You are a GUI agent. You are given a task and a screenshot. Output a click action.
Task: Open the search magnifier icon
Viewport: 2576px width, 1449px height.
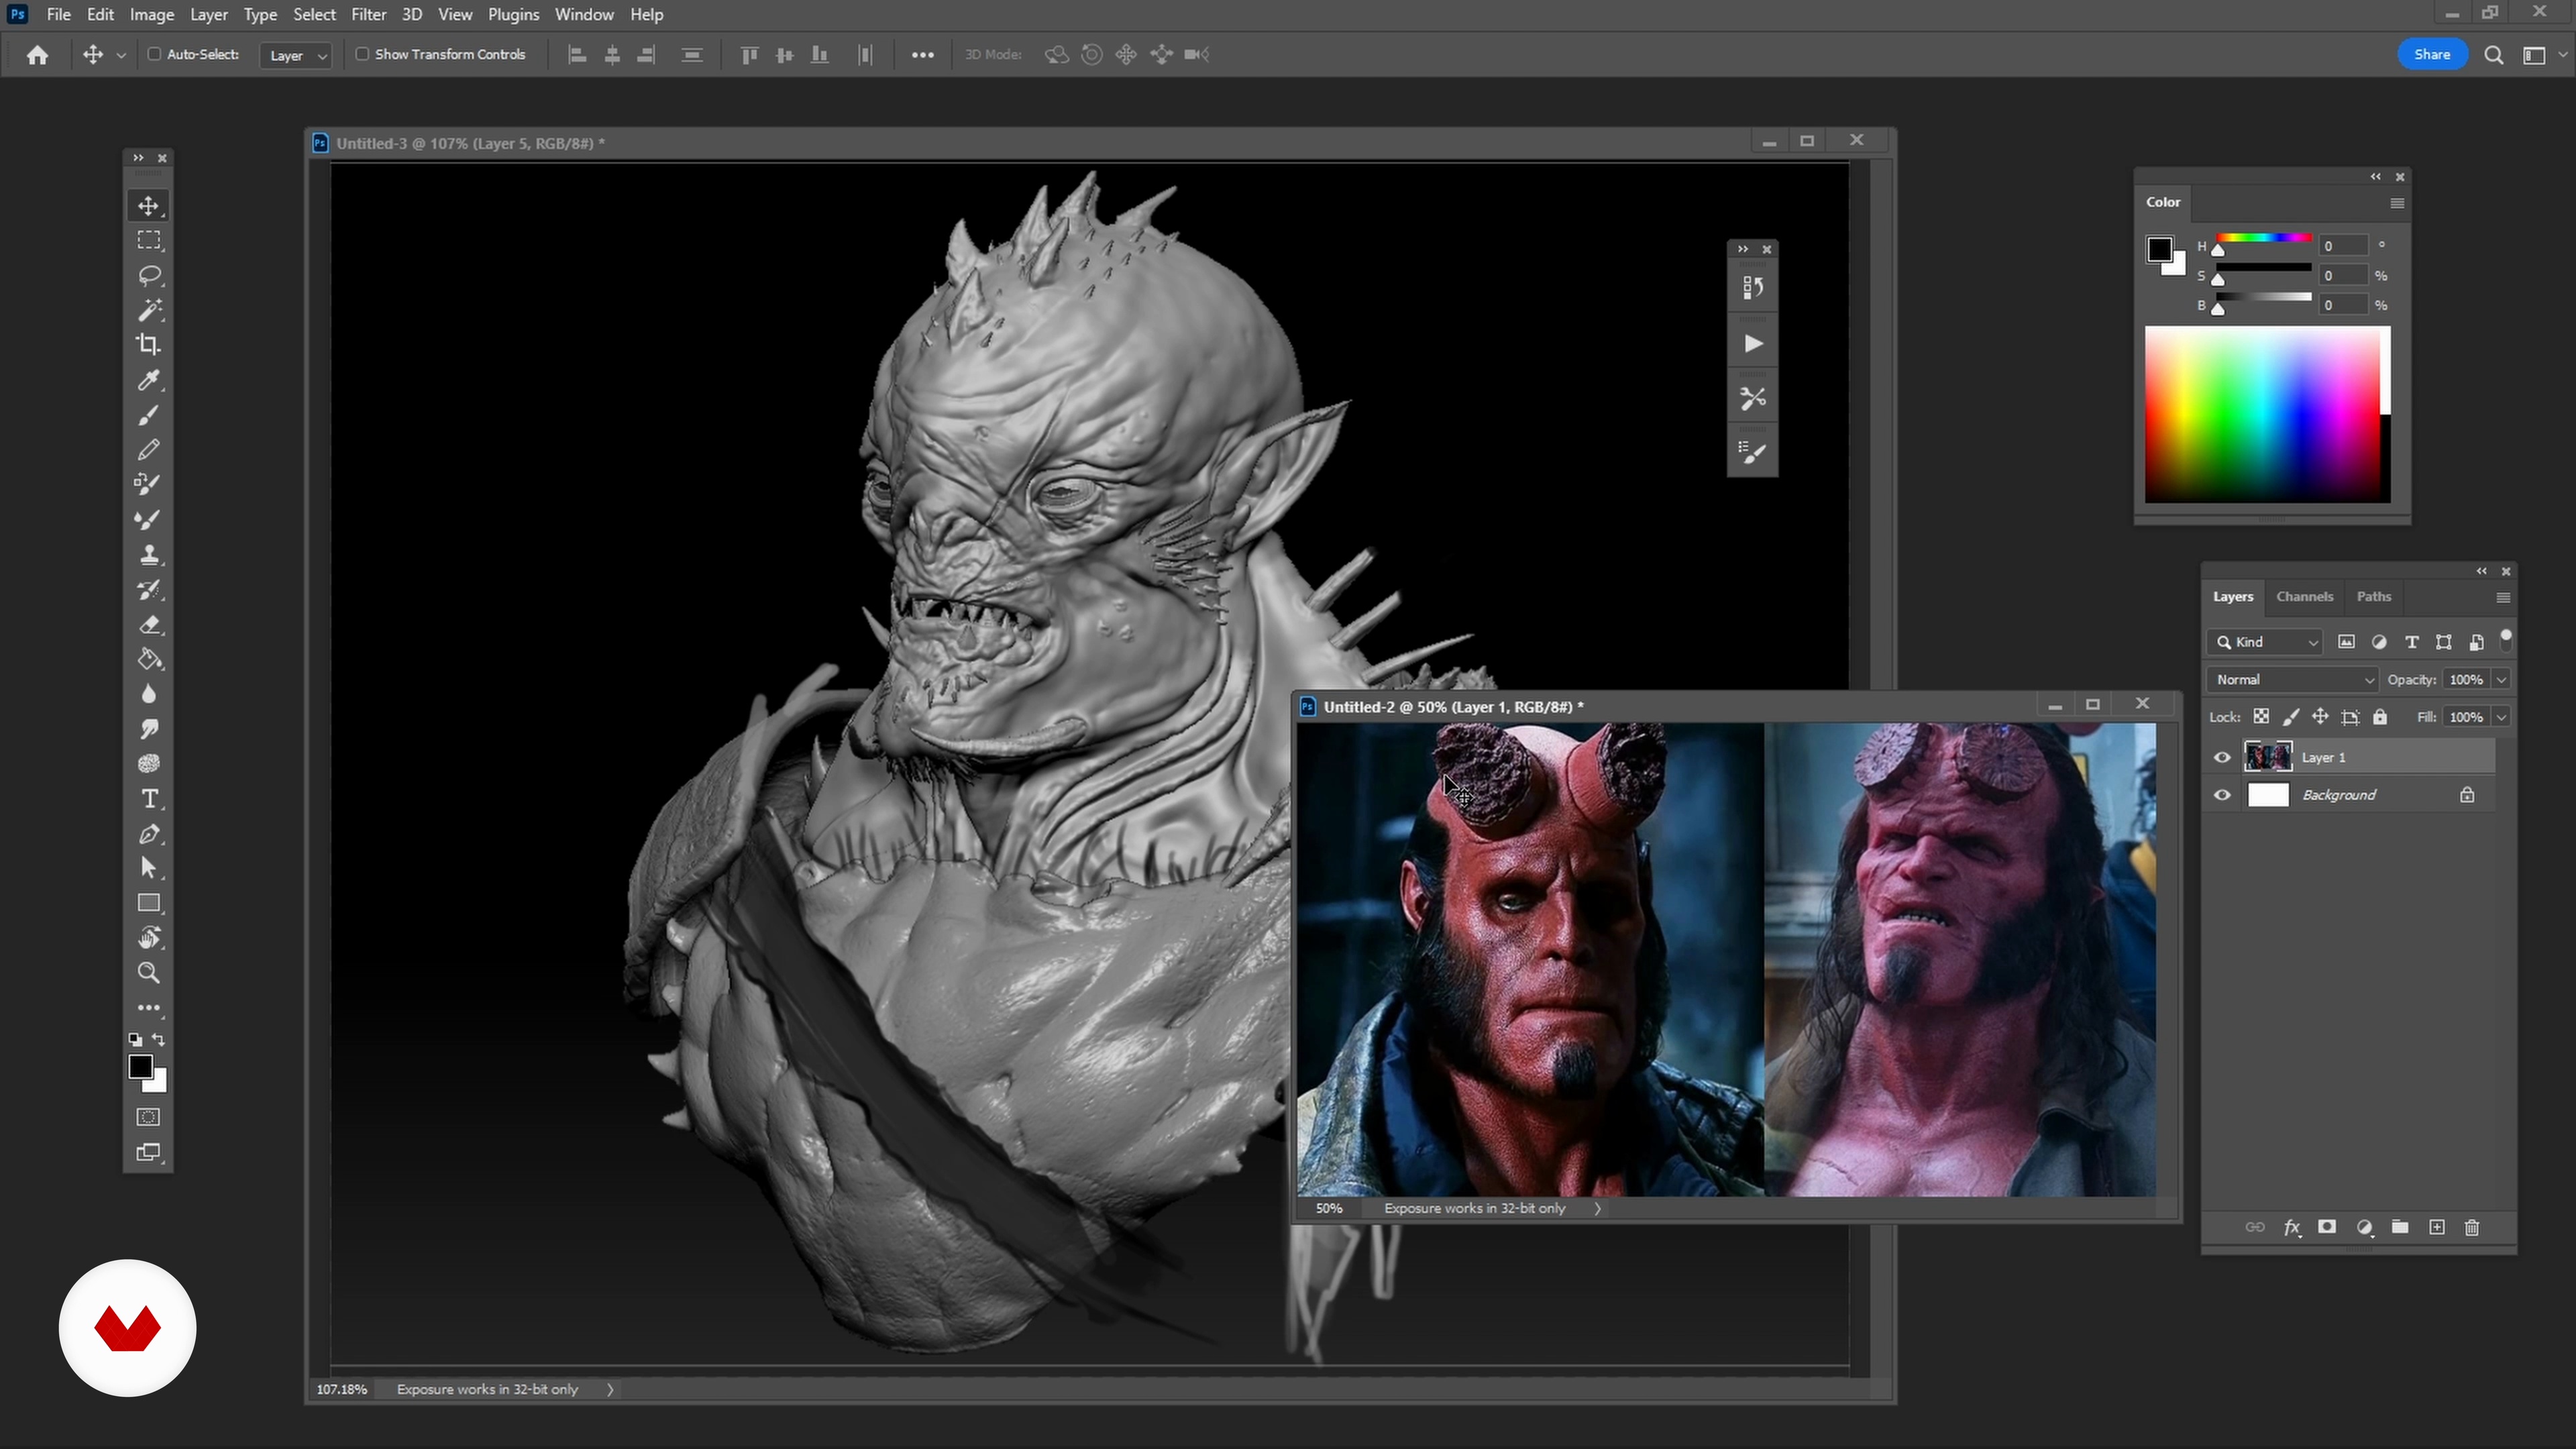click(2494, 55)
